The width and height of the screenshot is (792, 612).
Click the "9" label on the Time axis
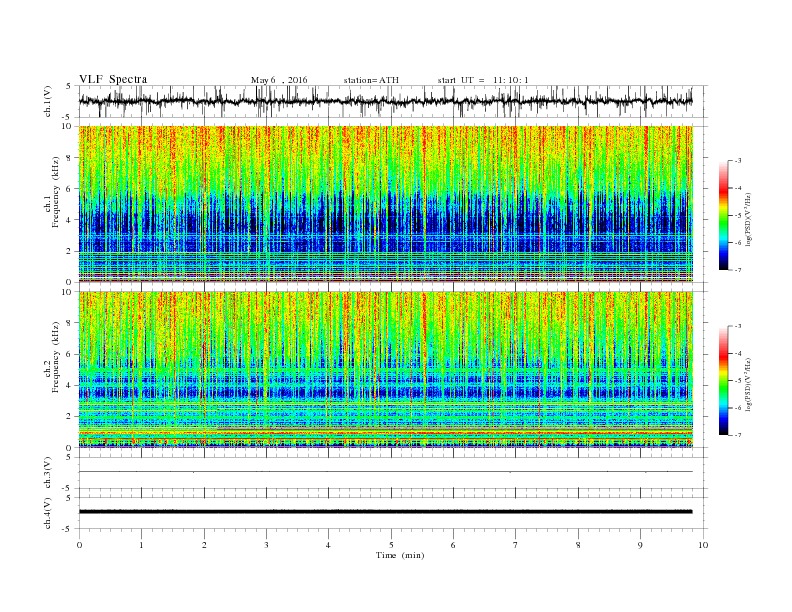640,545
